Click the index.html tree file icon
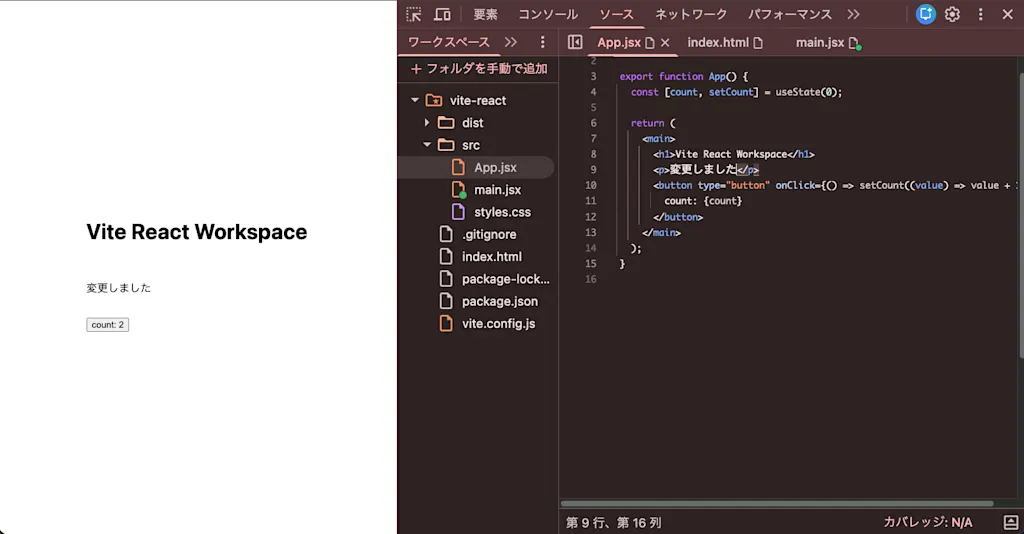This screenshot has height=534, width=1024. tap(446, 257)
